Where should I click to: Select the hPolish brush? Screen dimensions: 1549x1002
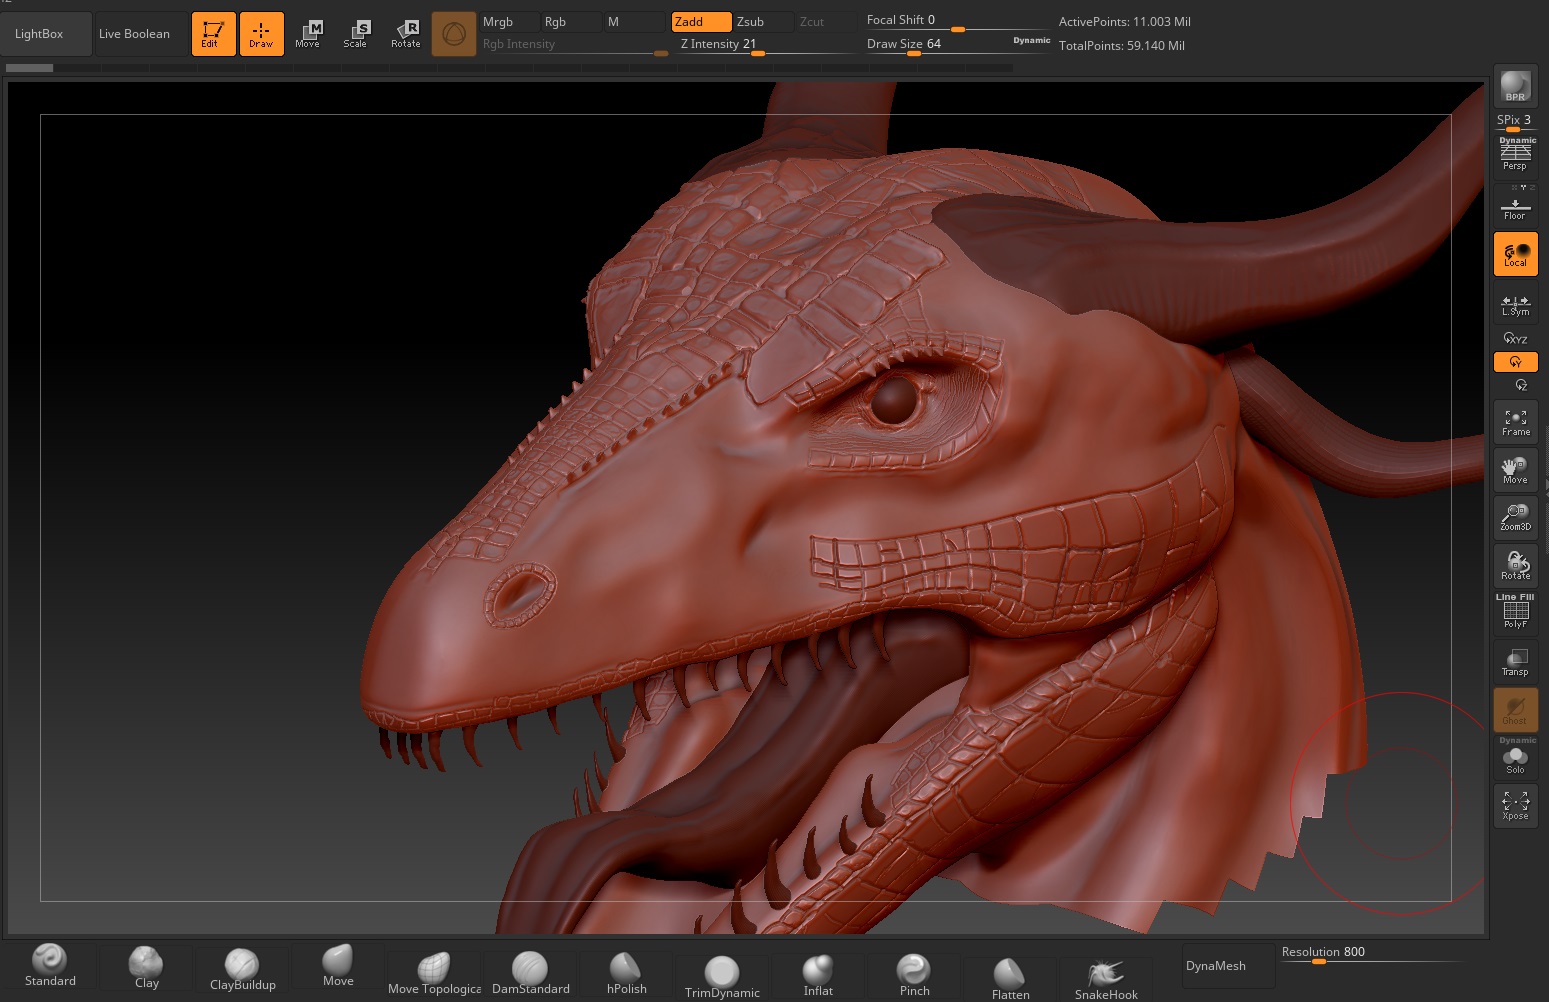tap(626, 973)
